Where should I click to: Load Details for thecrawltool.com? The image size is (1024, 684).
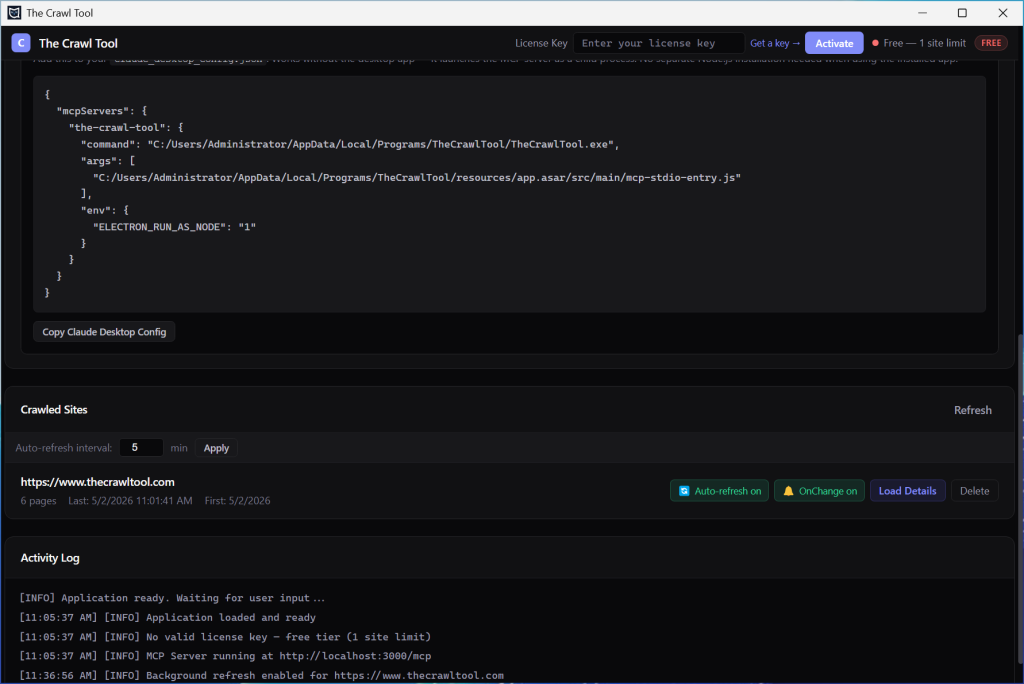pyautogui.click(x=907, y=491)
